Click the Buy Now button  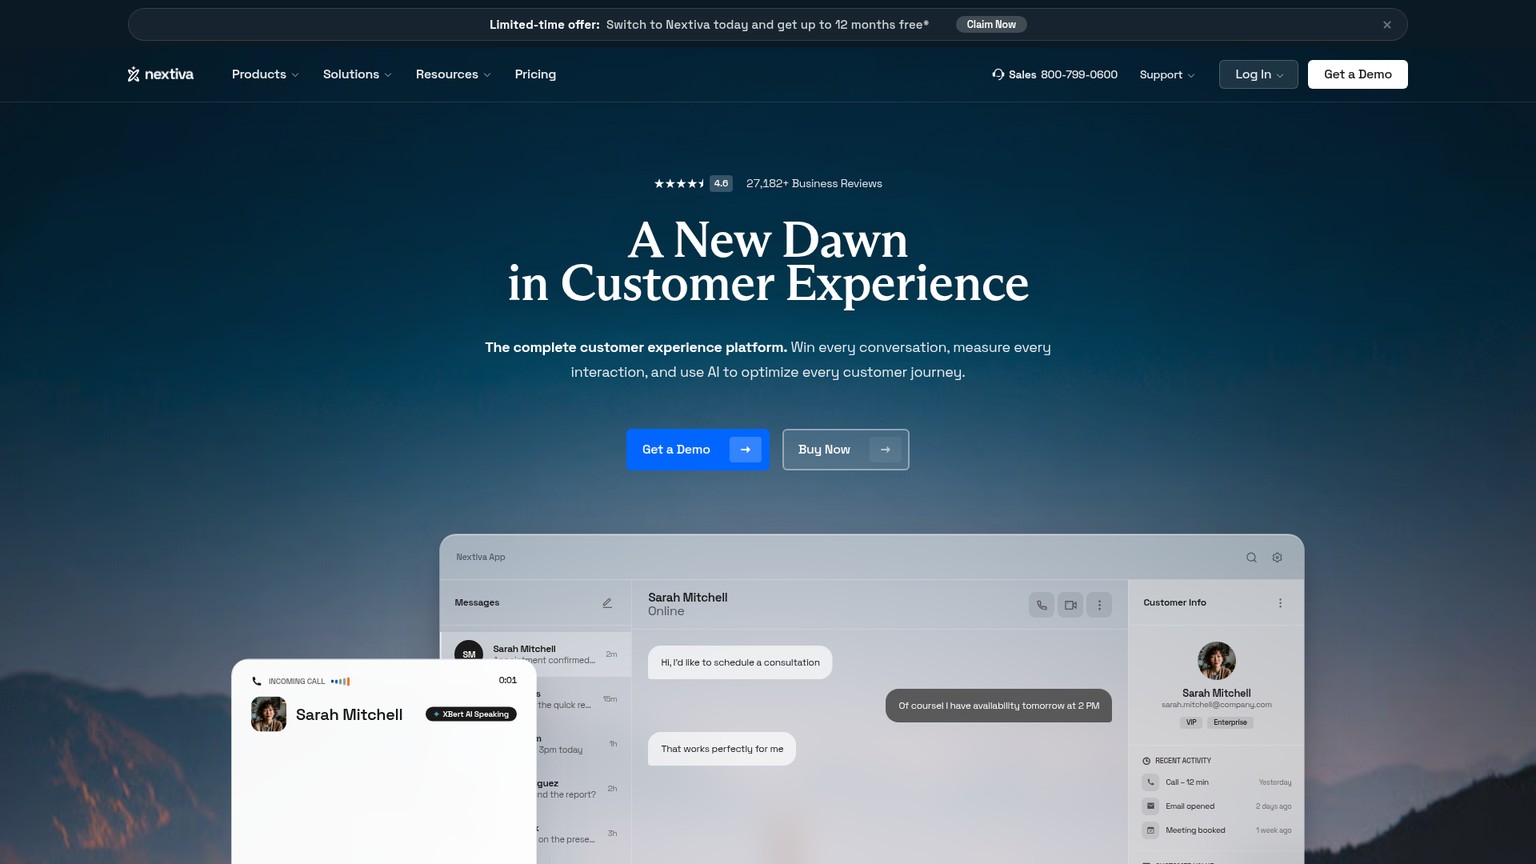(x=846, y=449)
